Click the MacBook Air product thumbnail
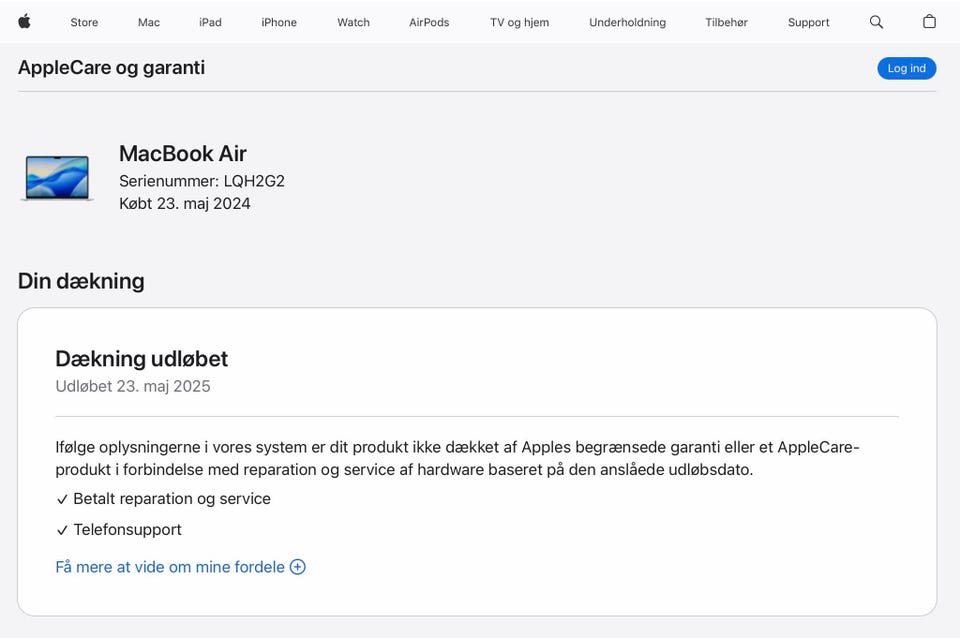This screenshot has height=638, width=960. [57, 178]
